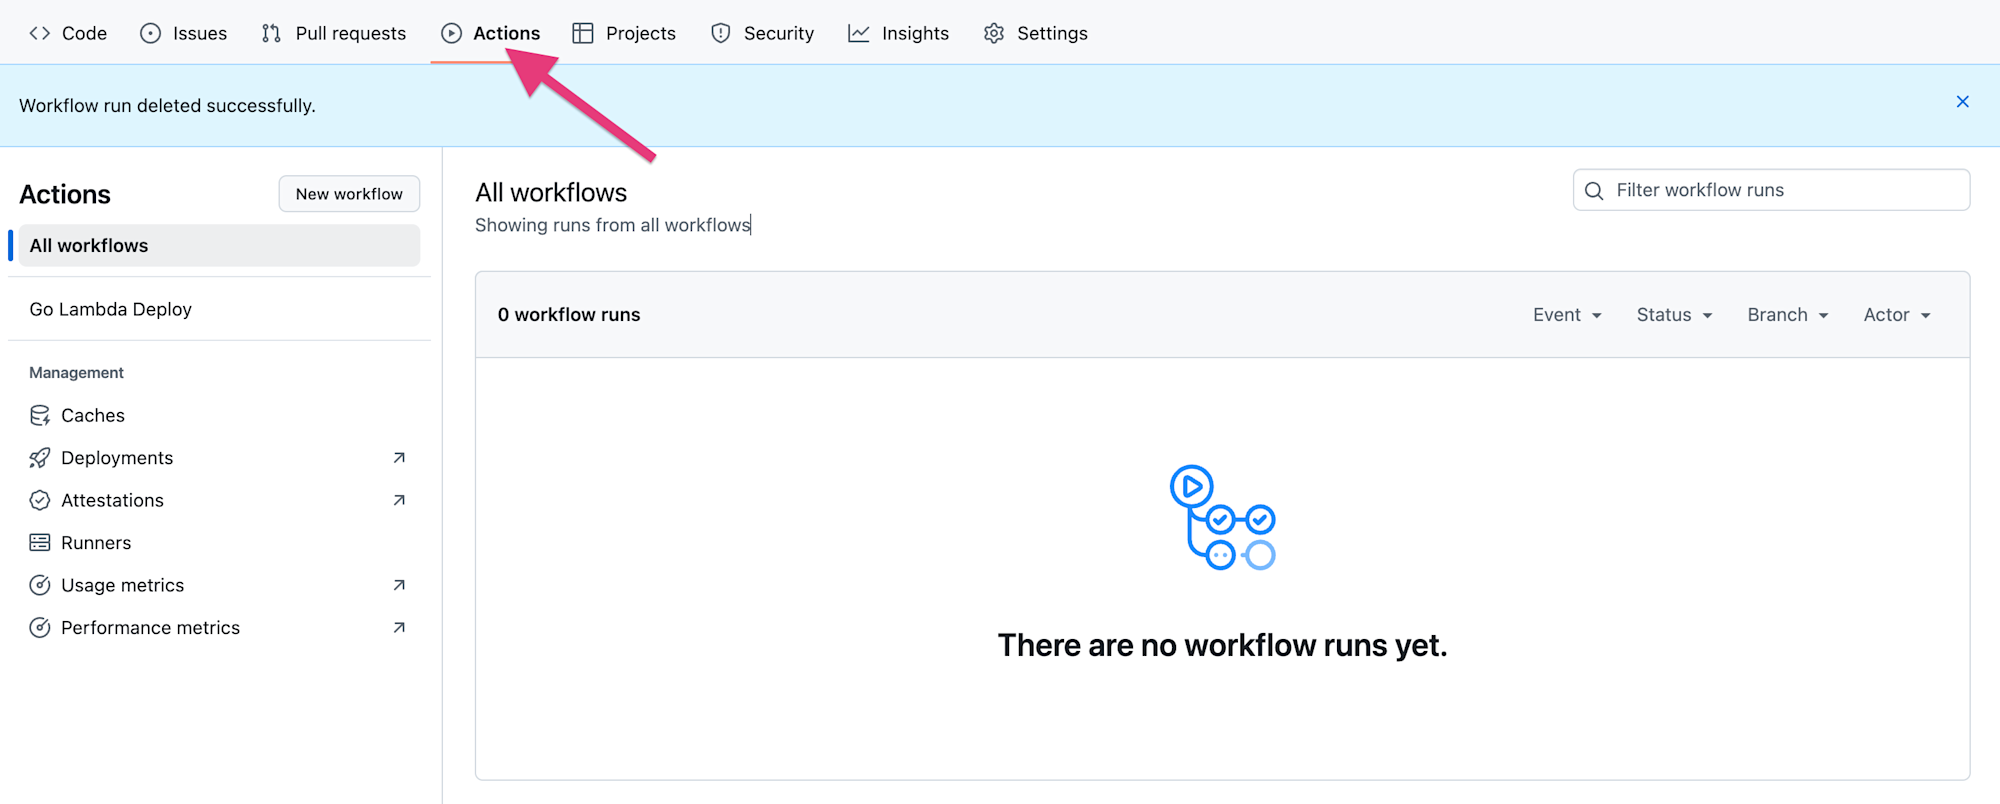
Task: Select the Actions tab
Action: (491, 33)
